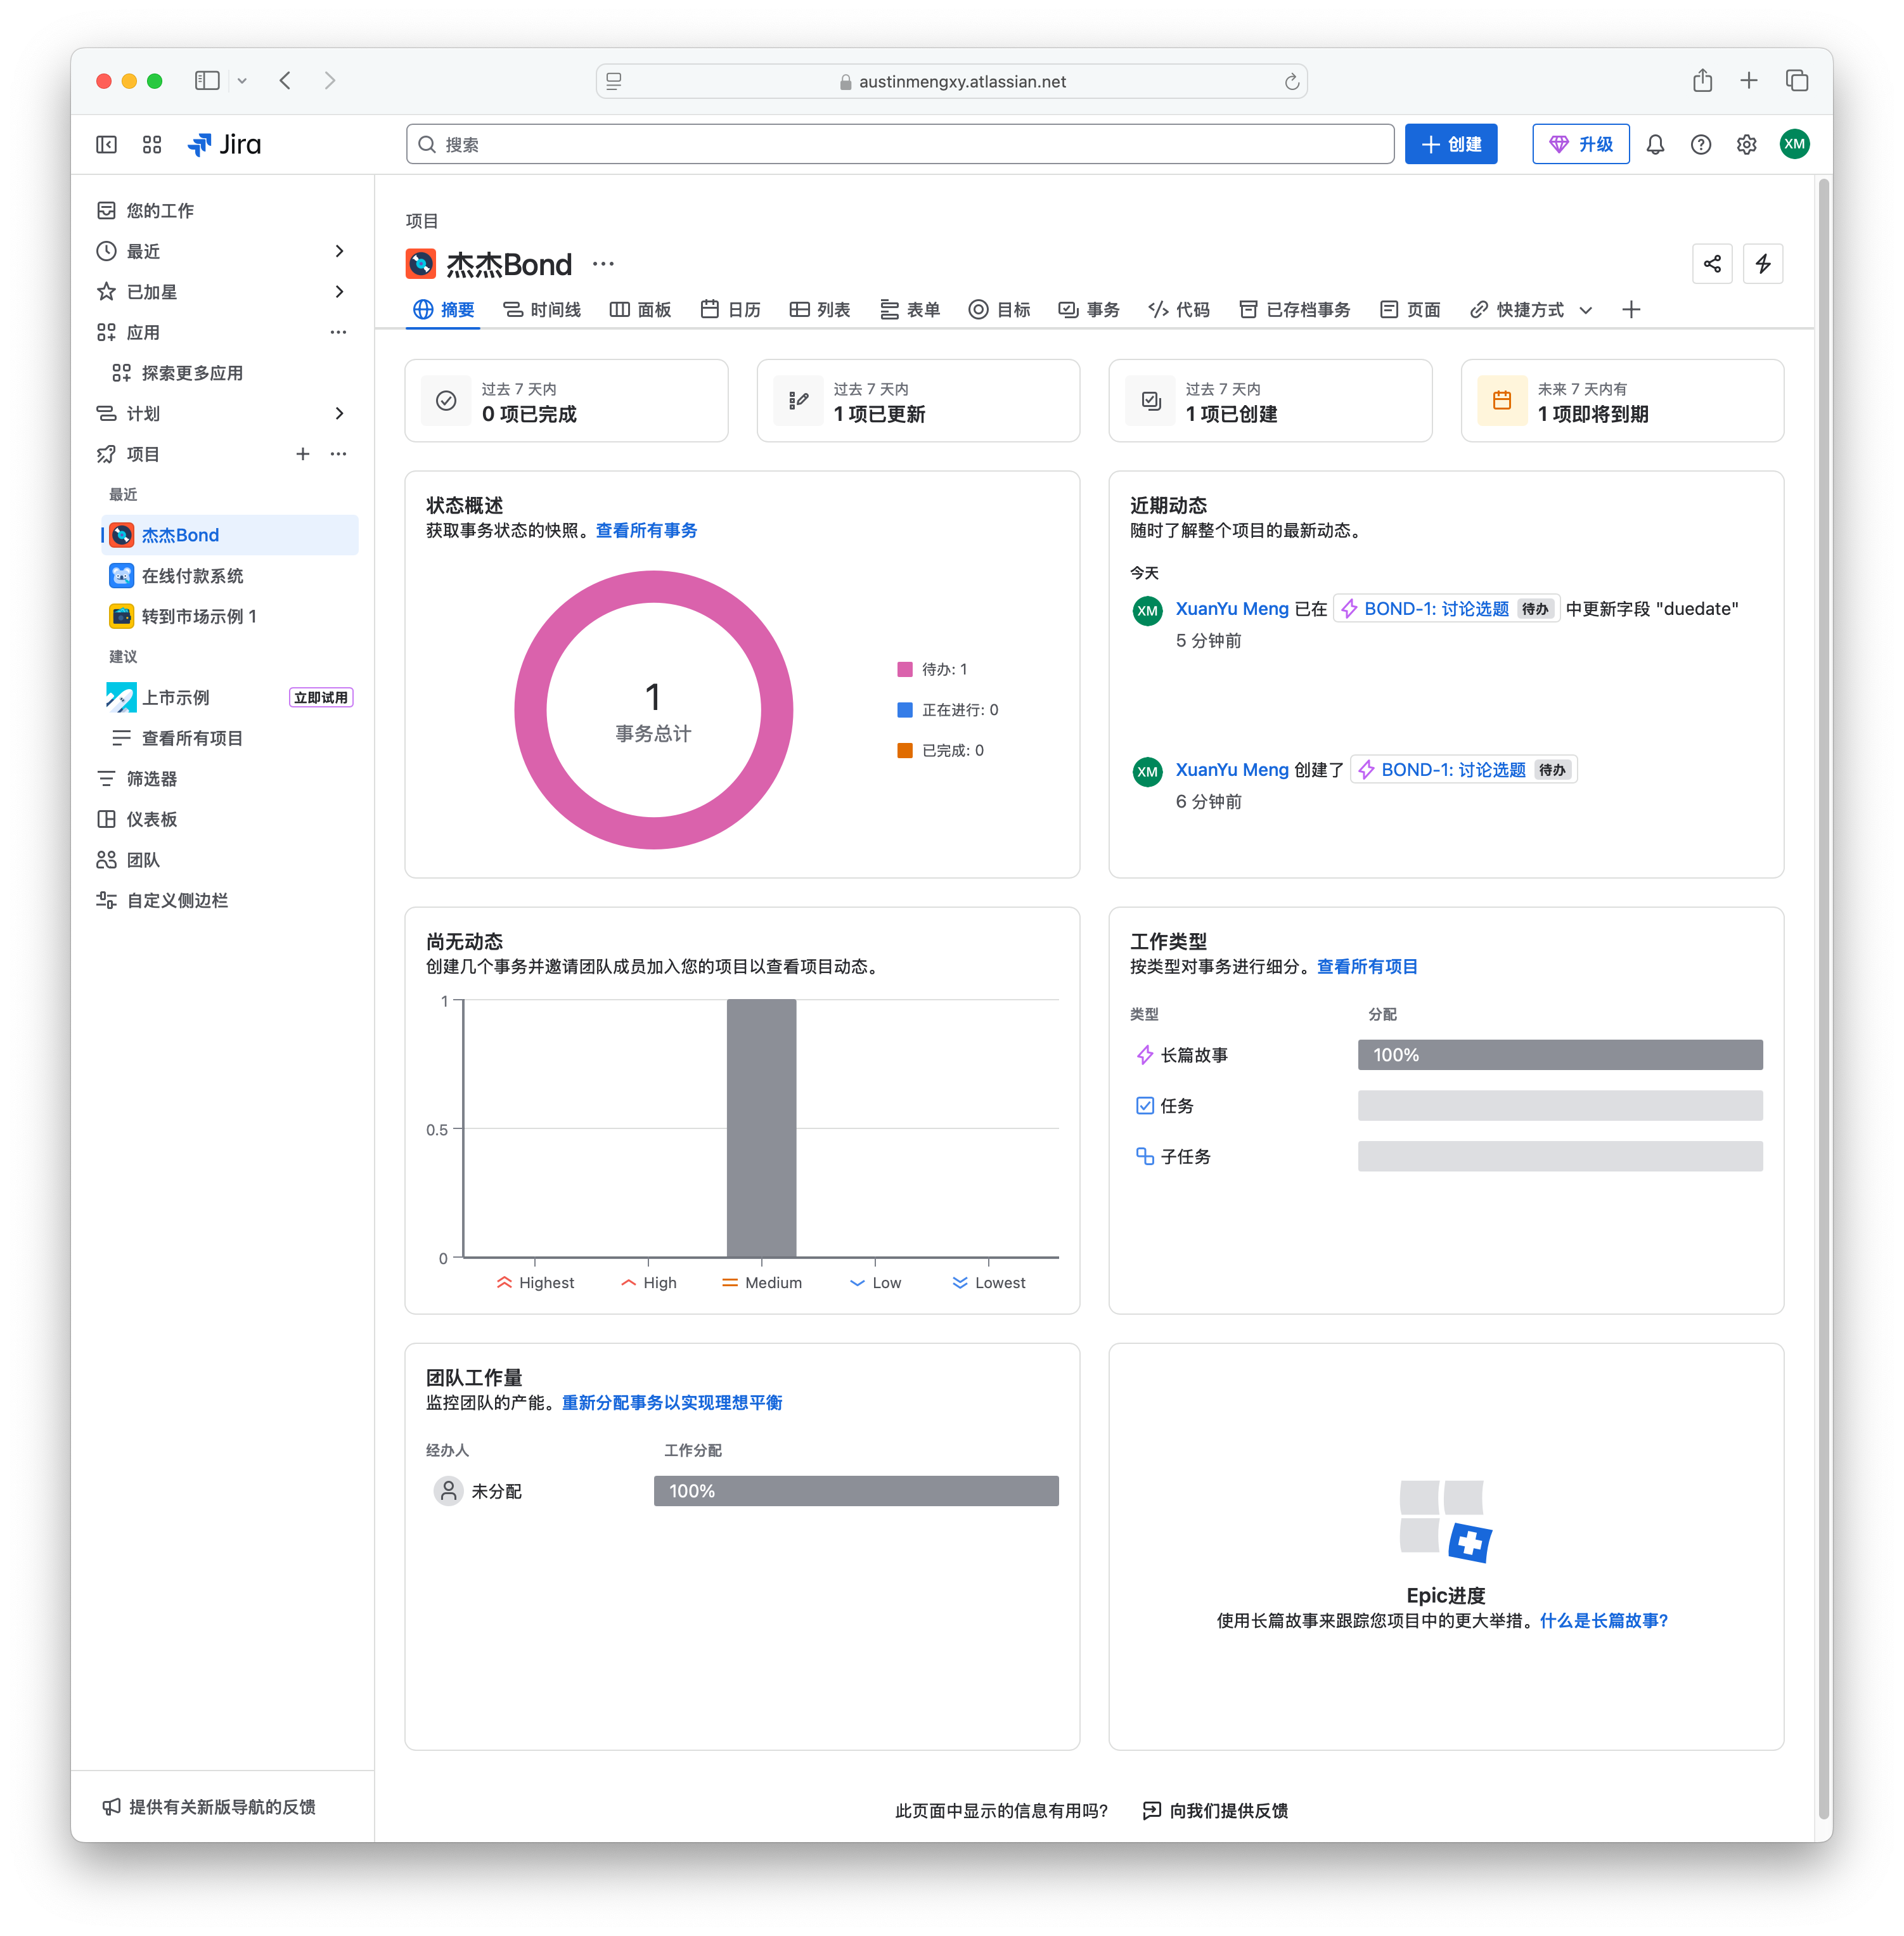Screen dimensions: 1904x1936
Task: Open the 快捷方式 dropdown arrow
Action: coord(1585,310)
